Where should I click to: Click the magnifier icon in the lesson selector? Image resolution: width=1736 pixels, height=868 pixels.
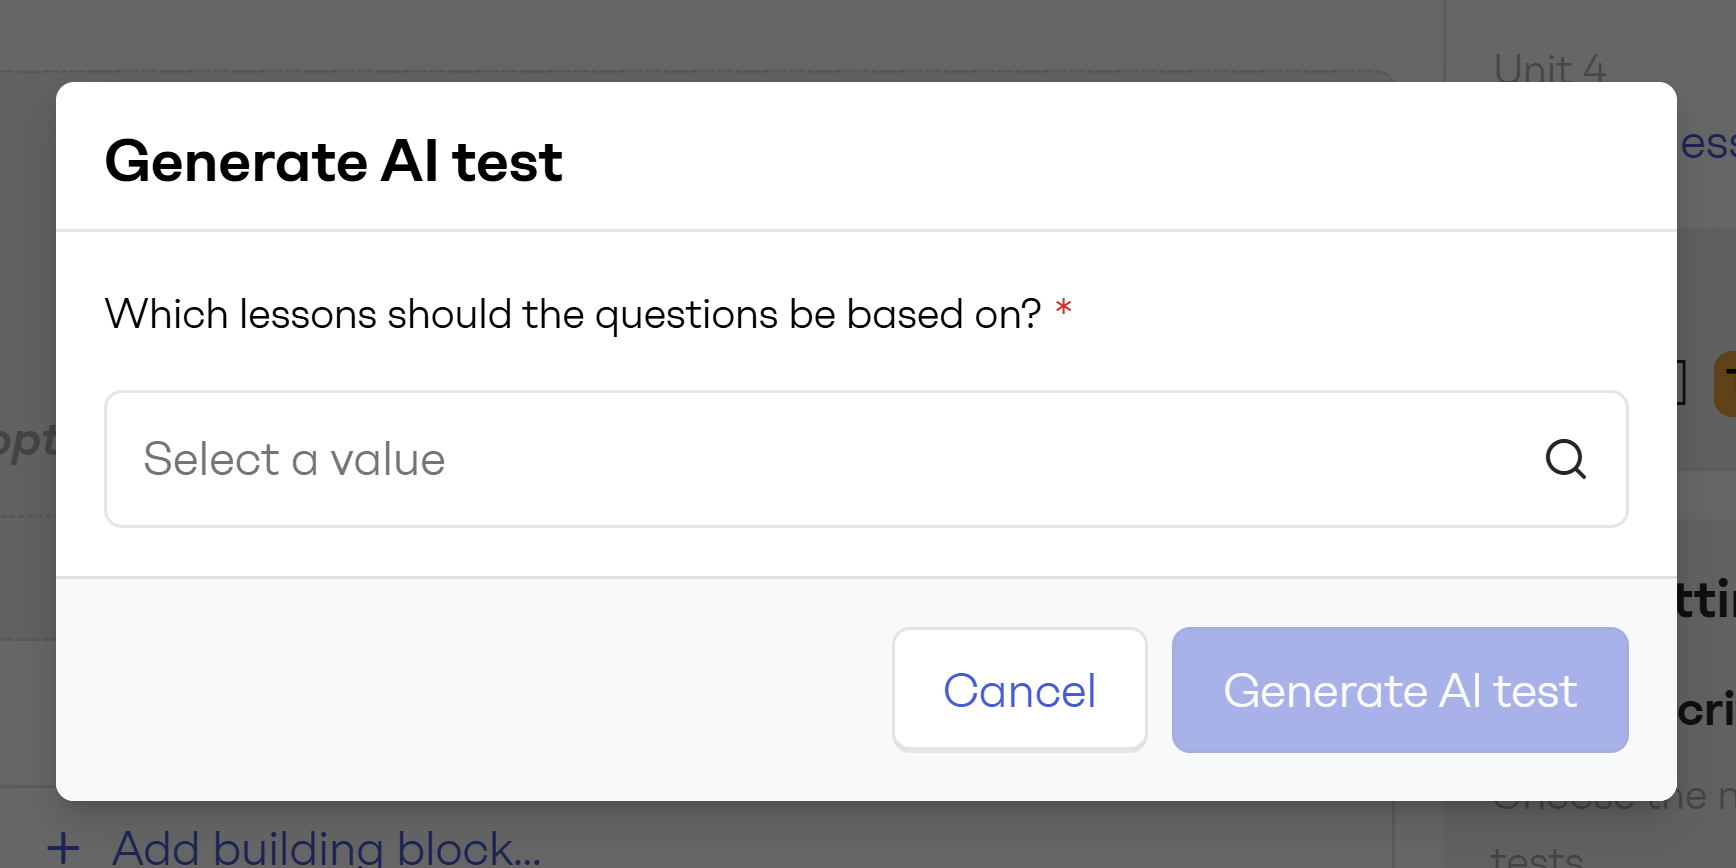click(1565, 459)
